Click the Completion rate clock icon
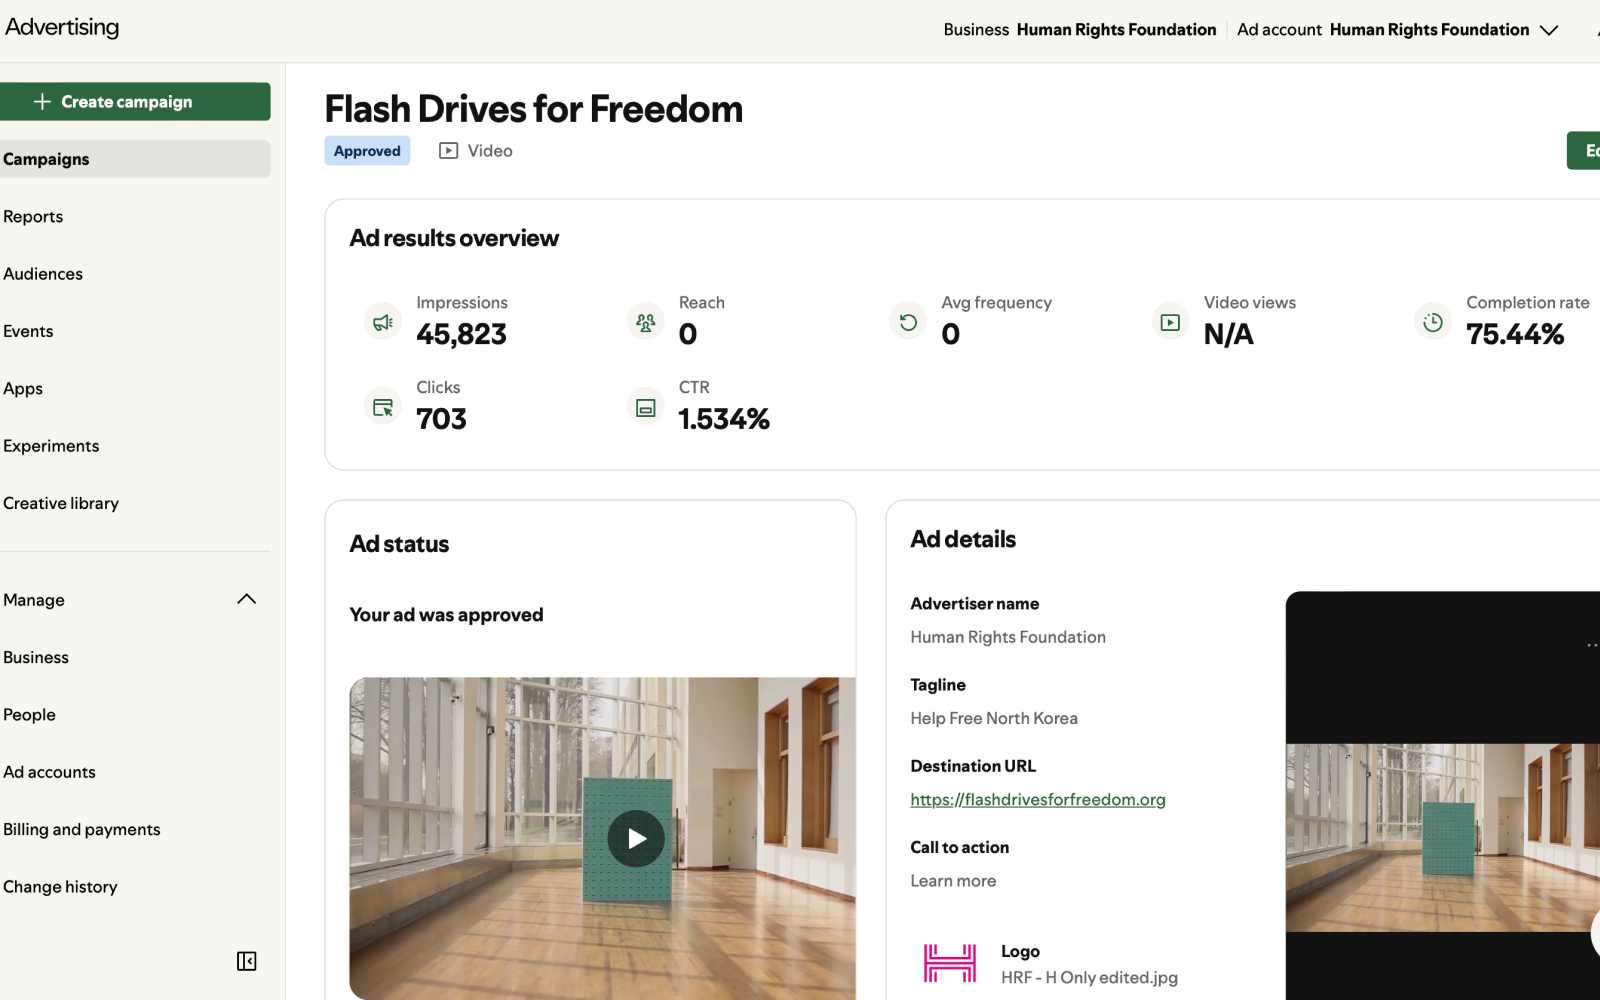The width and height of the screenshot is (1600, 1000). (x=1433, y=322)
